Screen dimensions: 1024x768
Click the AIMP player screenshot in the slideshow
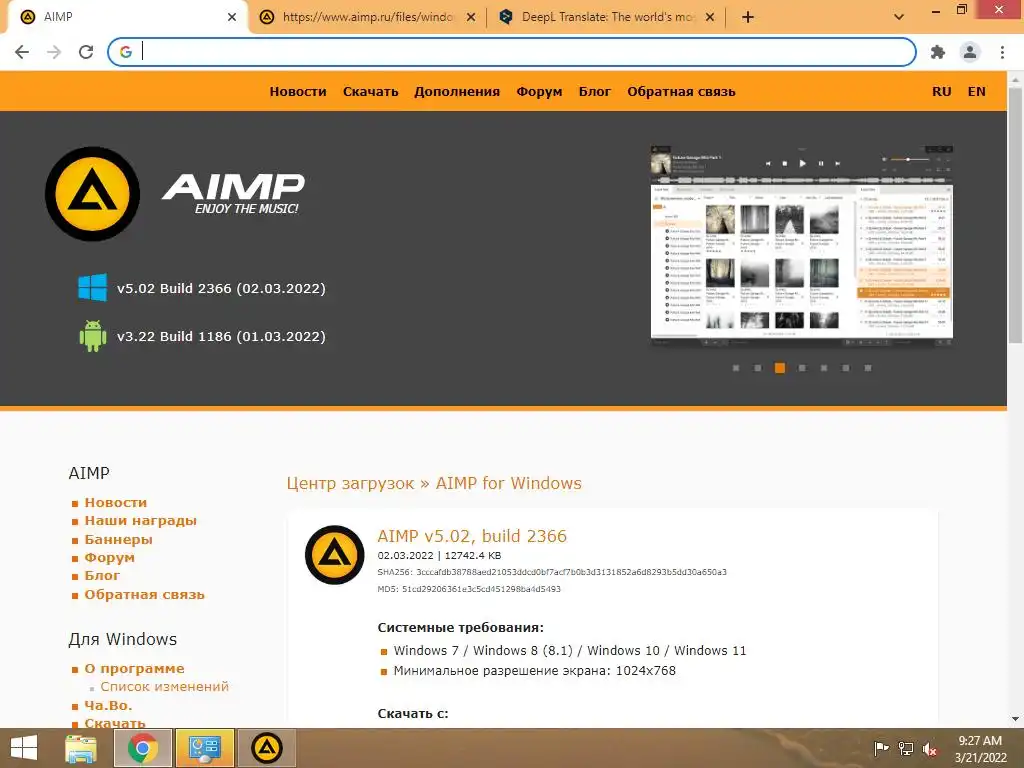801,246
